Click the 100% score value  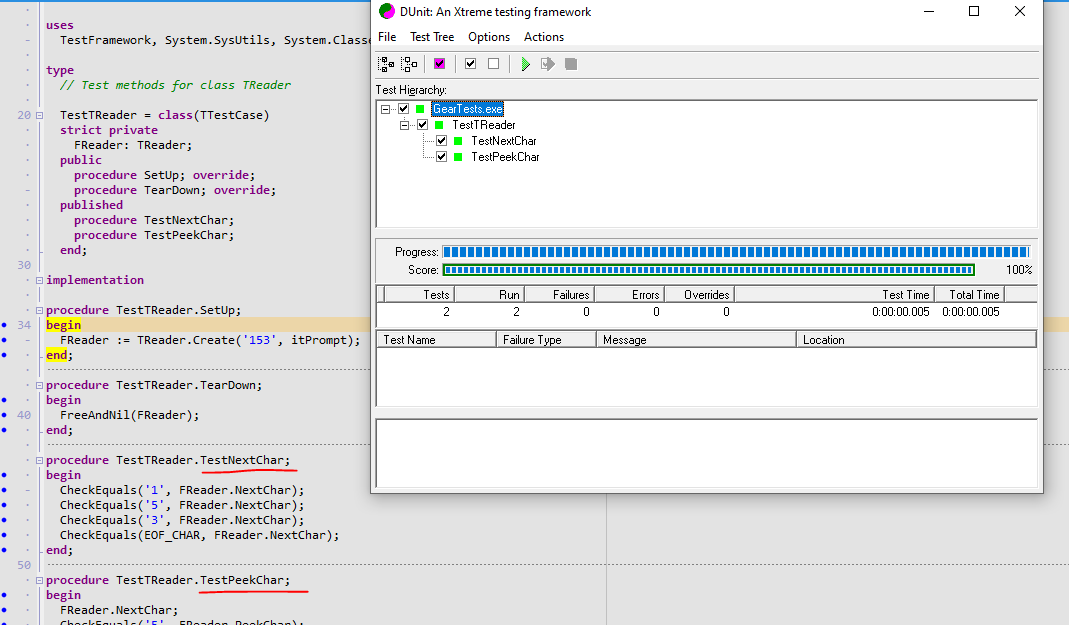tap(1019, 270)
